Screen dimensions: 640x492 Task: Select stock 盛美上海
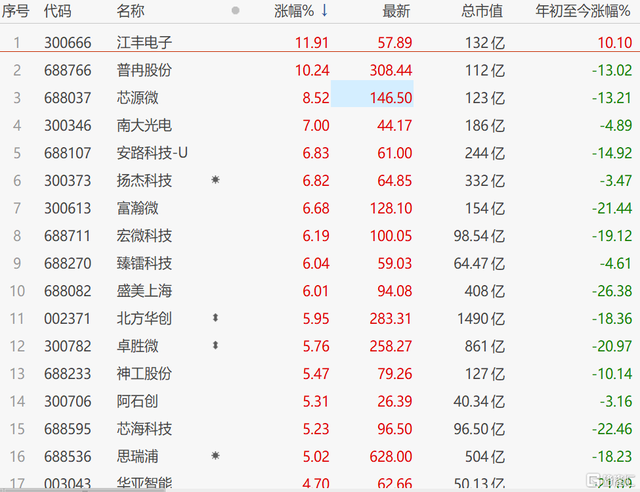(x=144, y=291)
